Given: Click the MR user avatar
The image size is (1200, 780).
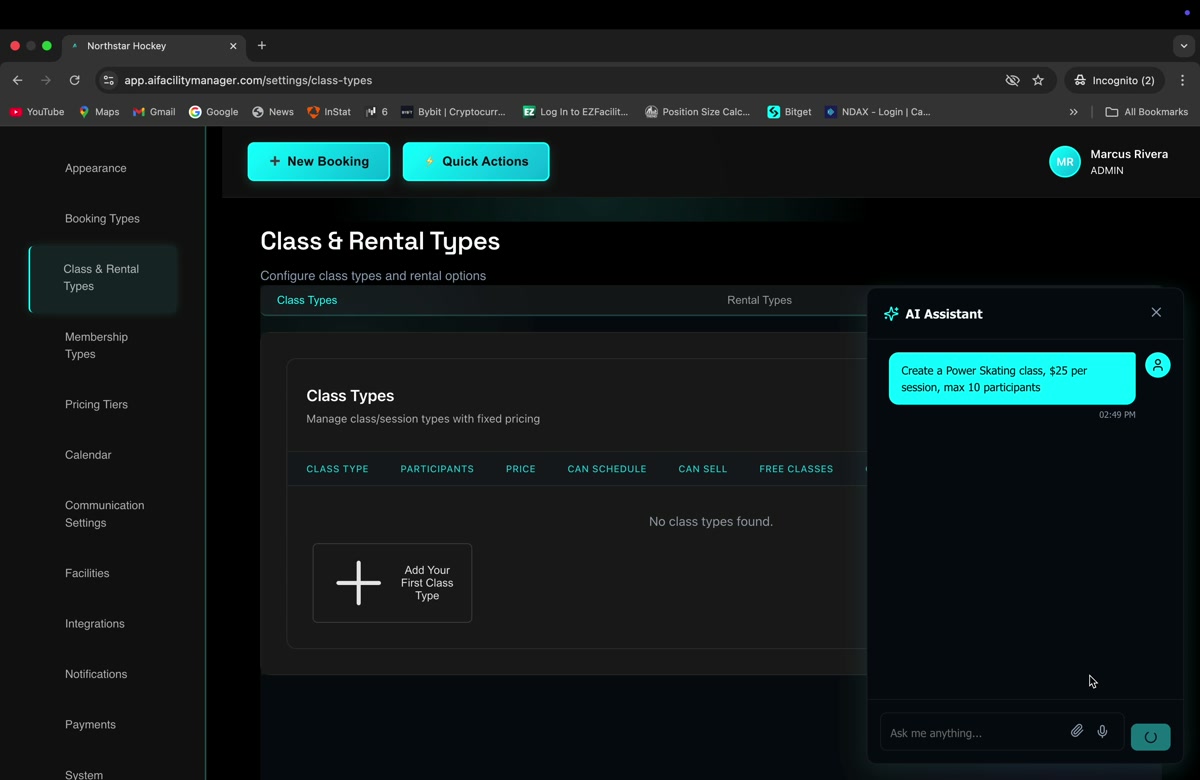Looking at the screenshot, I should click(x=1065, y=162).
